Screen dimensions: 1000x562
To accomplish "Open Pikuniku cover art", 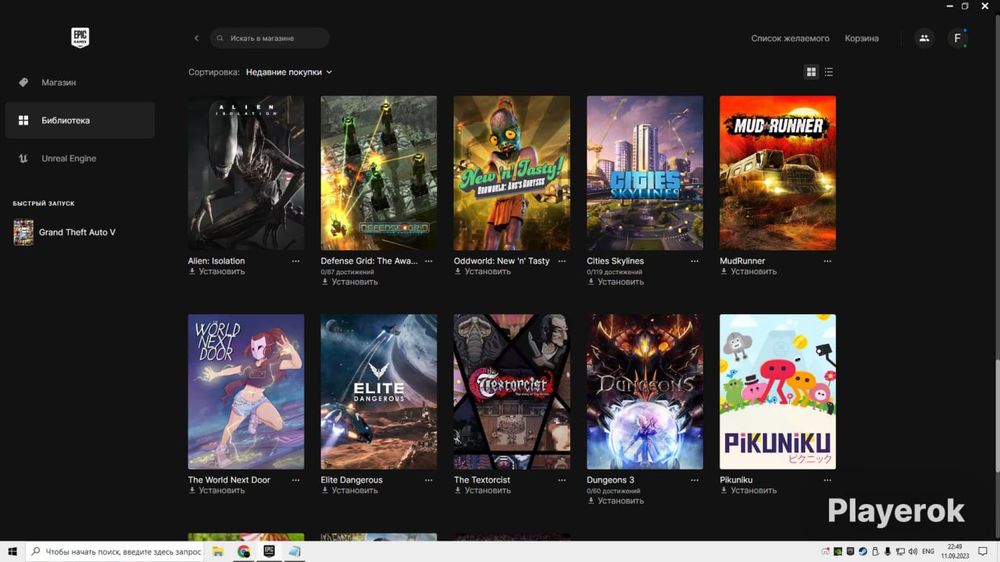I will pos(777,392).
